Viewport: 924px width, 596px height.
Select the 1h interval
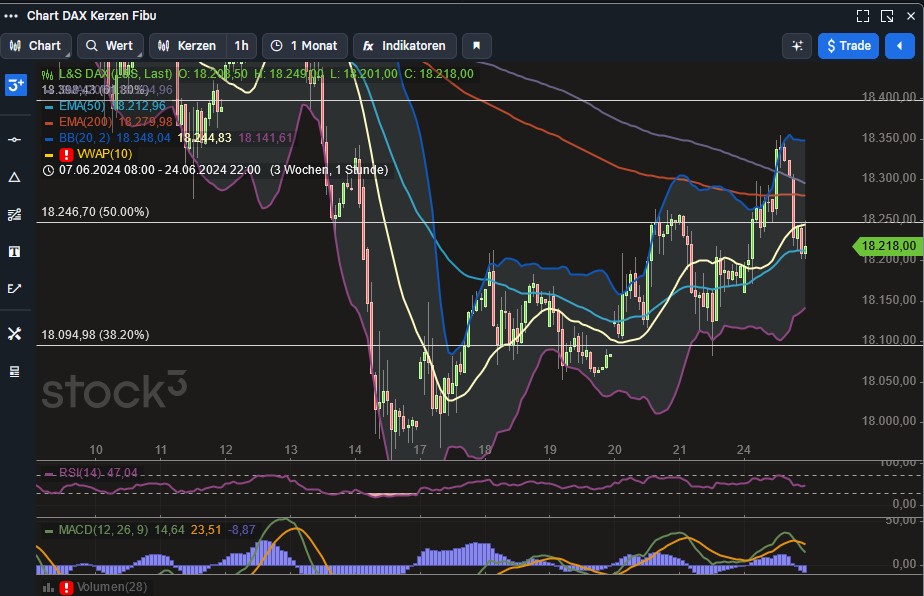click(x=240, y=45)
